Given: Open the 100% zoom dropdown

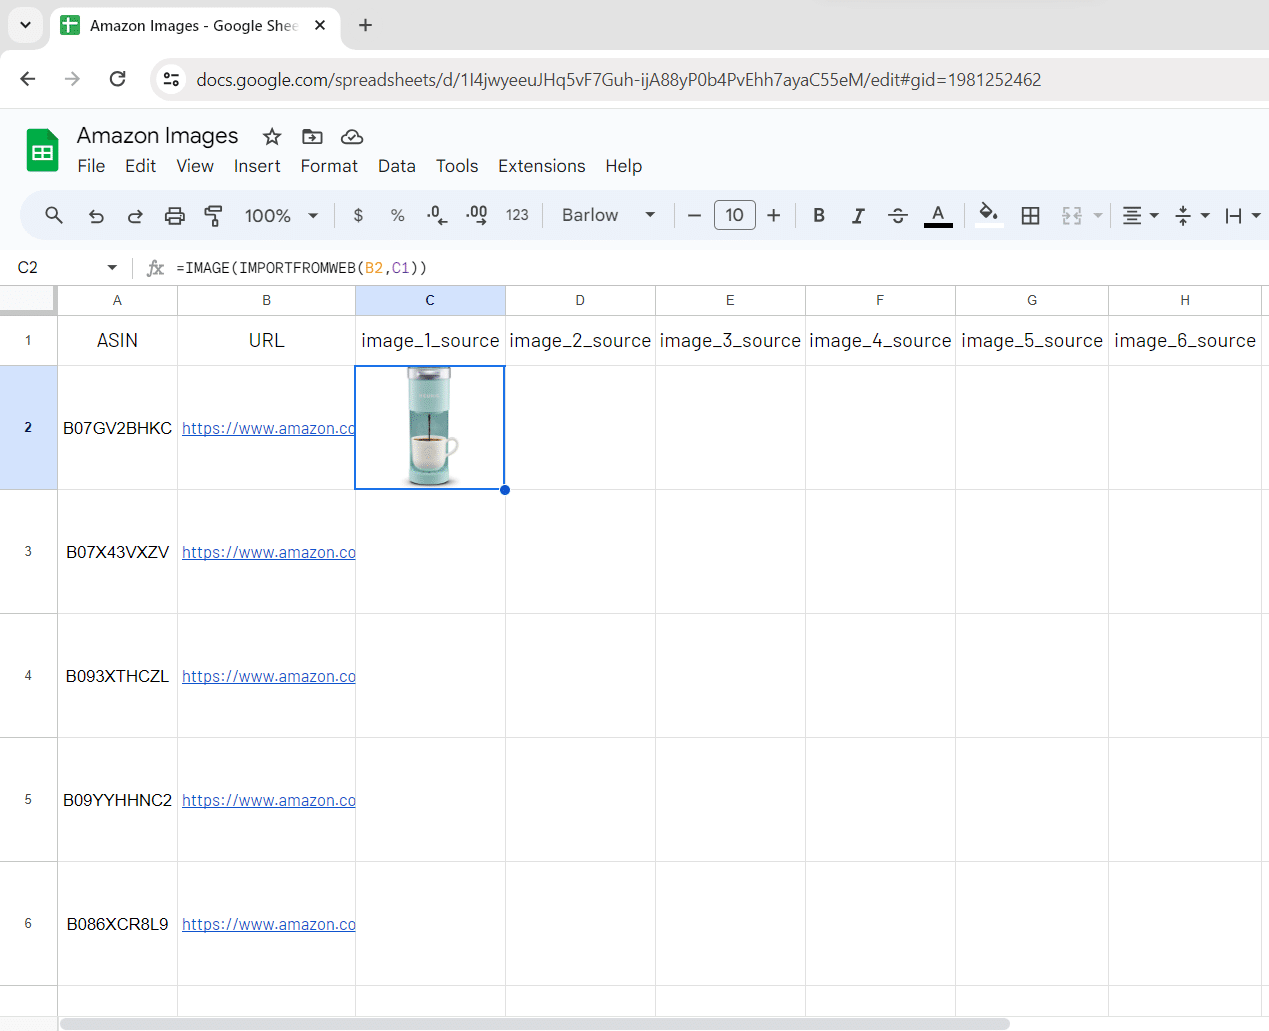Looking at the screenshot, I should point(281,215).
